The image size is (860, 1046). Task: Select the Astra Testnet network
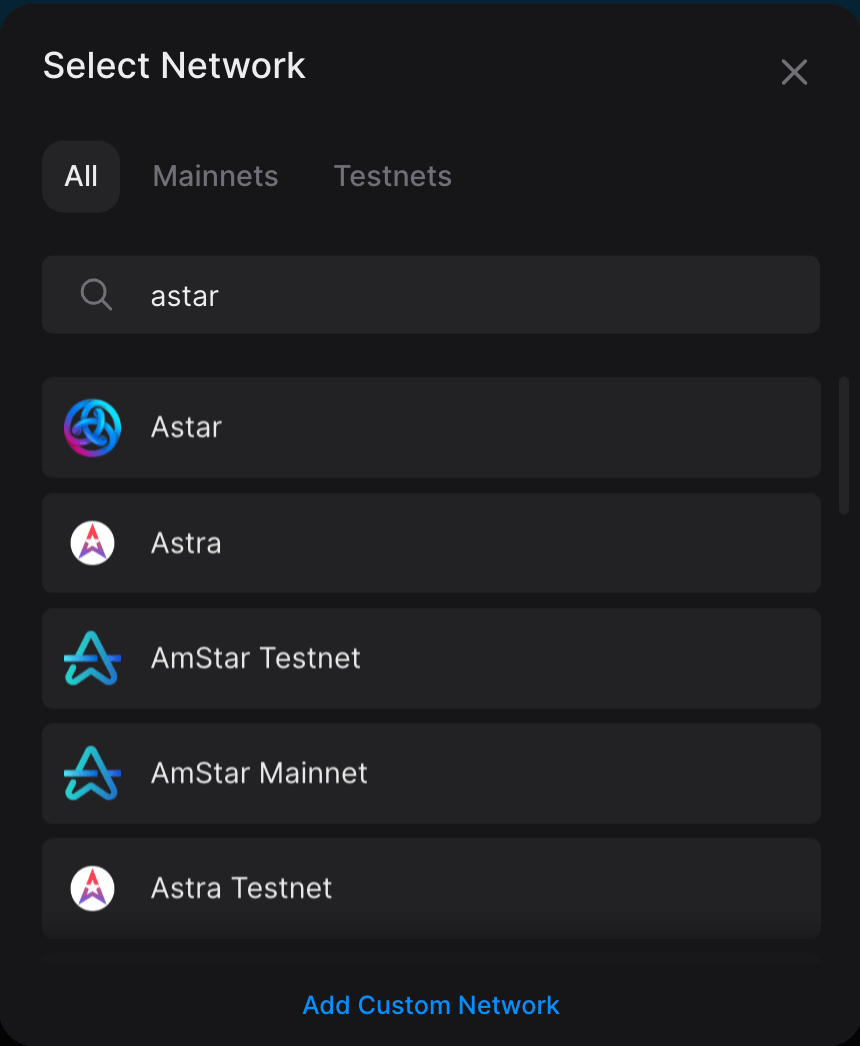point(431,887)
